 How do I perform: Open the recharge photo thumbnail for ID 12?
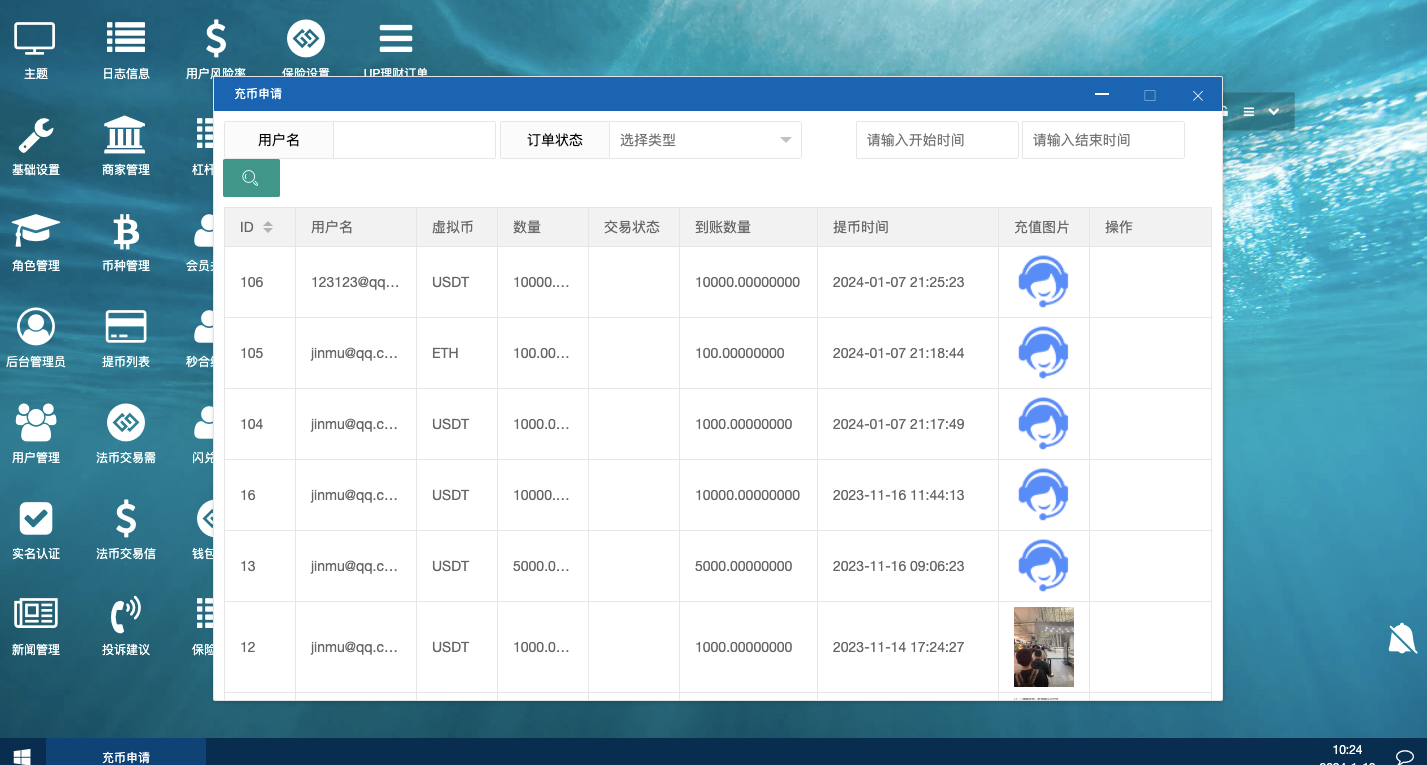click(x=1043, y=647)
